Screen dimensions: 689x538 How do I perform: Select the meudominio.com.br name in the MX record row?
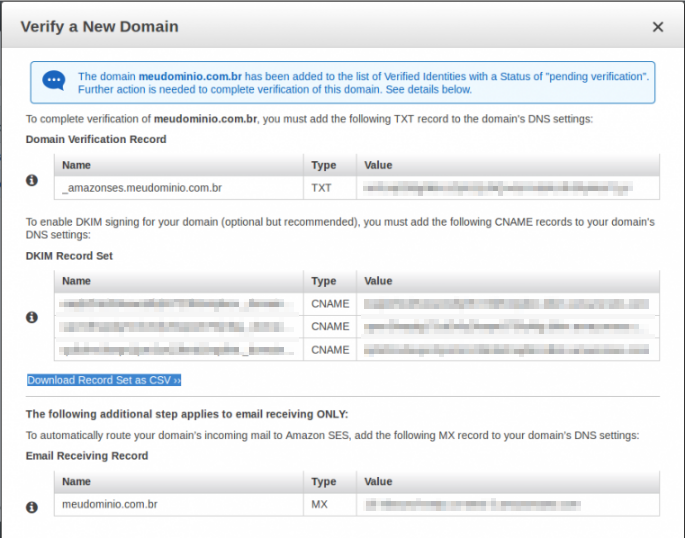pyautogui.click(x=110, y=505)
